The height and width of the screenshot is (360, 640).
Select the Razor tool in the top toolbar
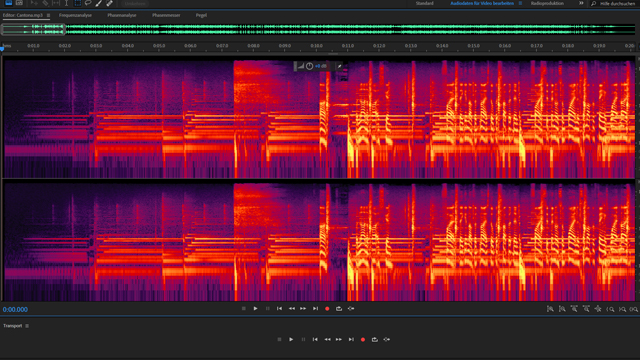click(45, 3)
